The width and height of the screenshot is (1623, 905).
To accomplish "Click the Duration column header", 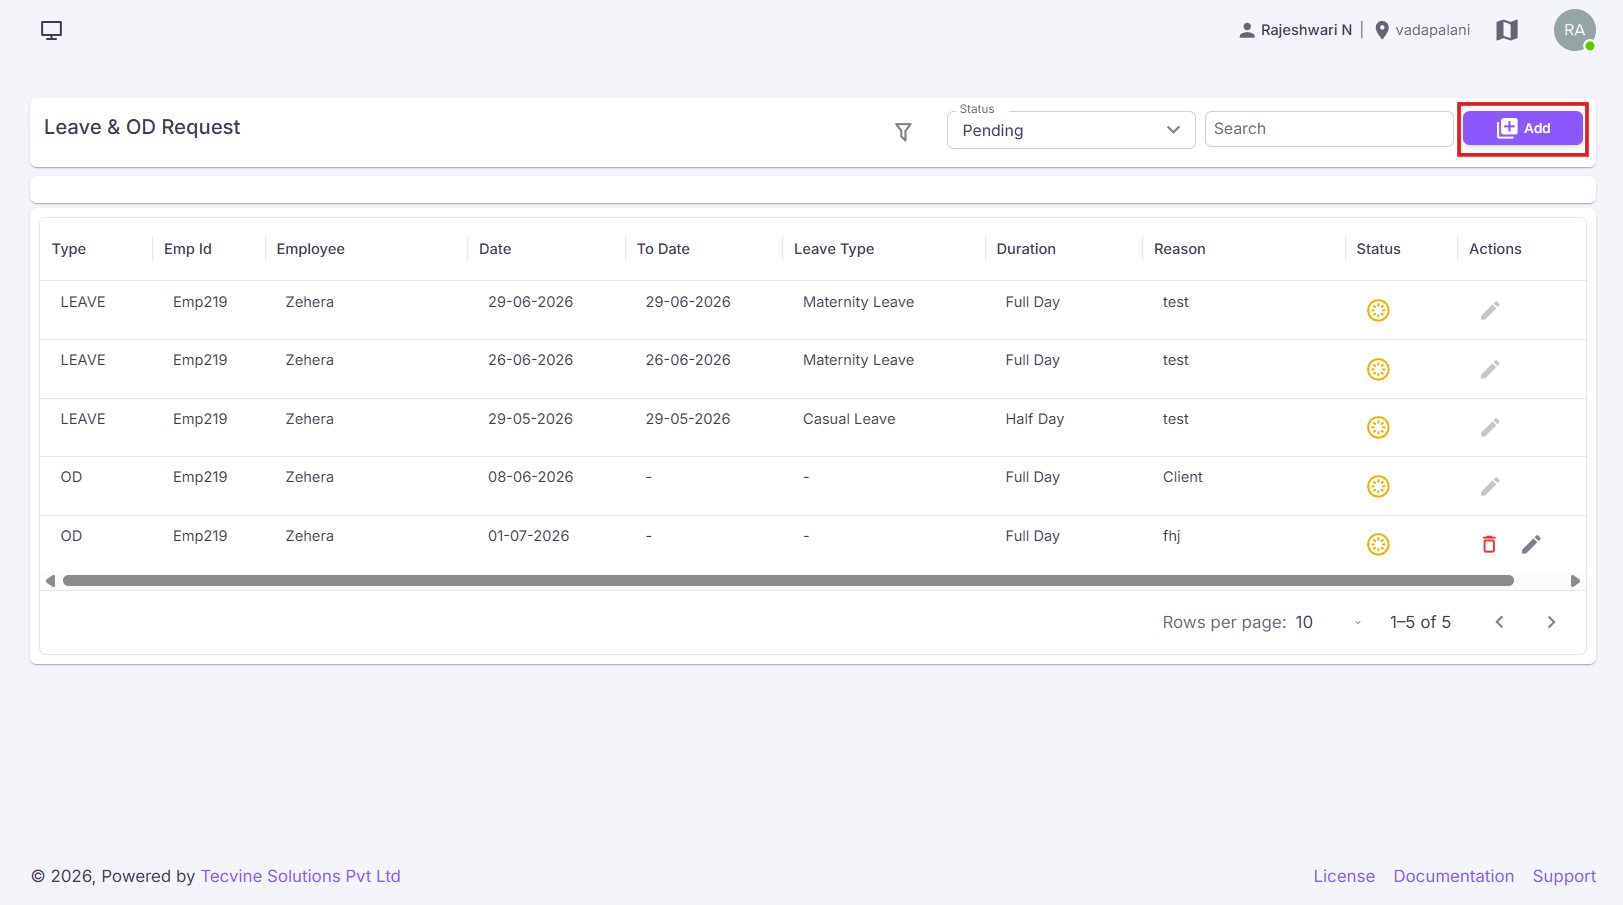I will (1026, 249).
